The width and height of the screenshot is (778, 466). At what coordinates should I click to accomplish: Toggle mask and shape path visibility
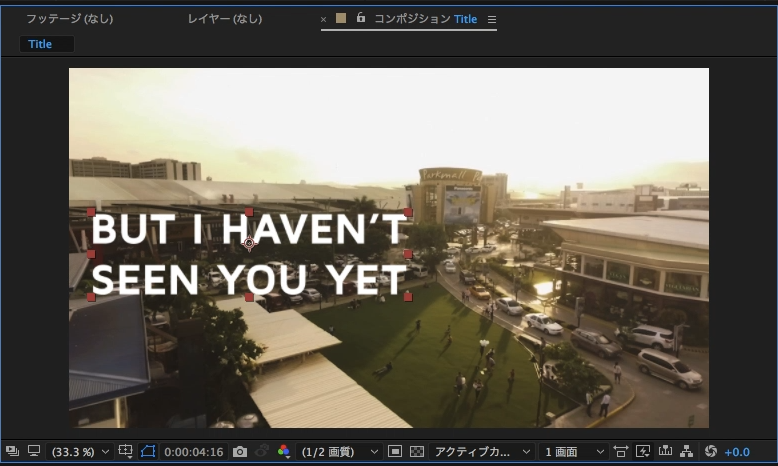click(148, 451)
